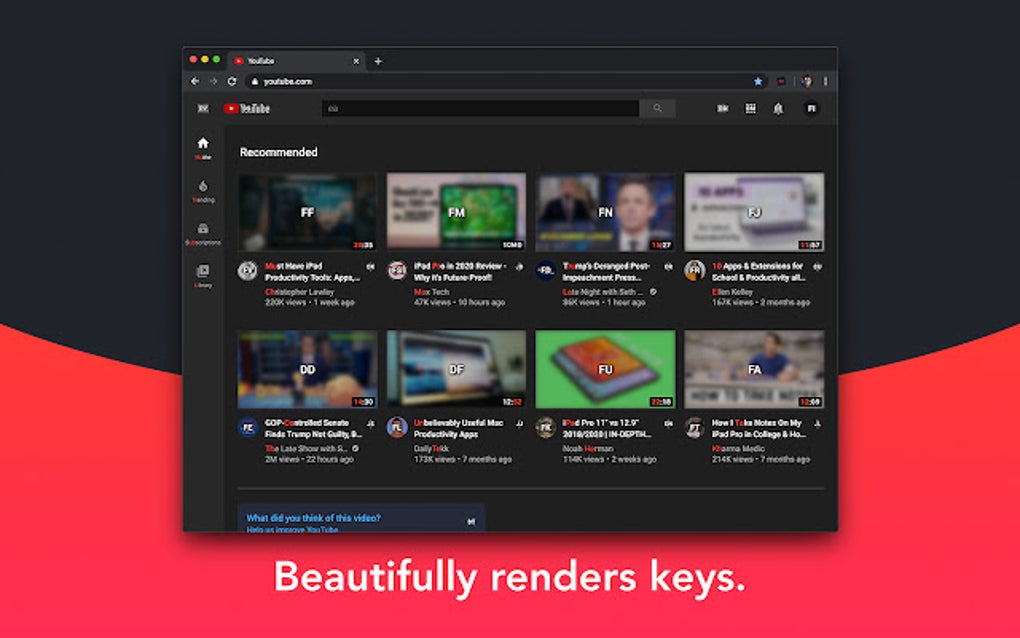Close the YouTube browser tab
The image size is (1020, 638).
(x=356, y=61)
